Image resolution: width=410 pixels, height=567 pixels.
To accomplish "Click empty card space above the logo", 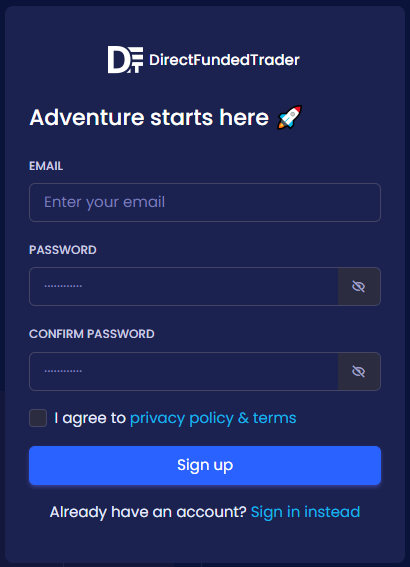I will [x=205, y=25].
